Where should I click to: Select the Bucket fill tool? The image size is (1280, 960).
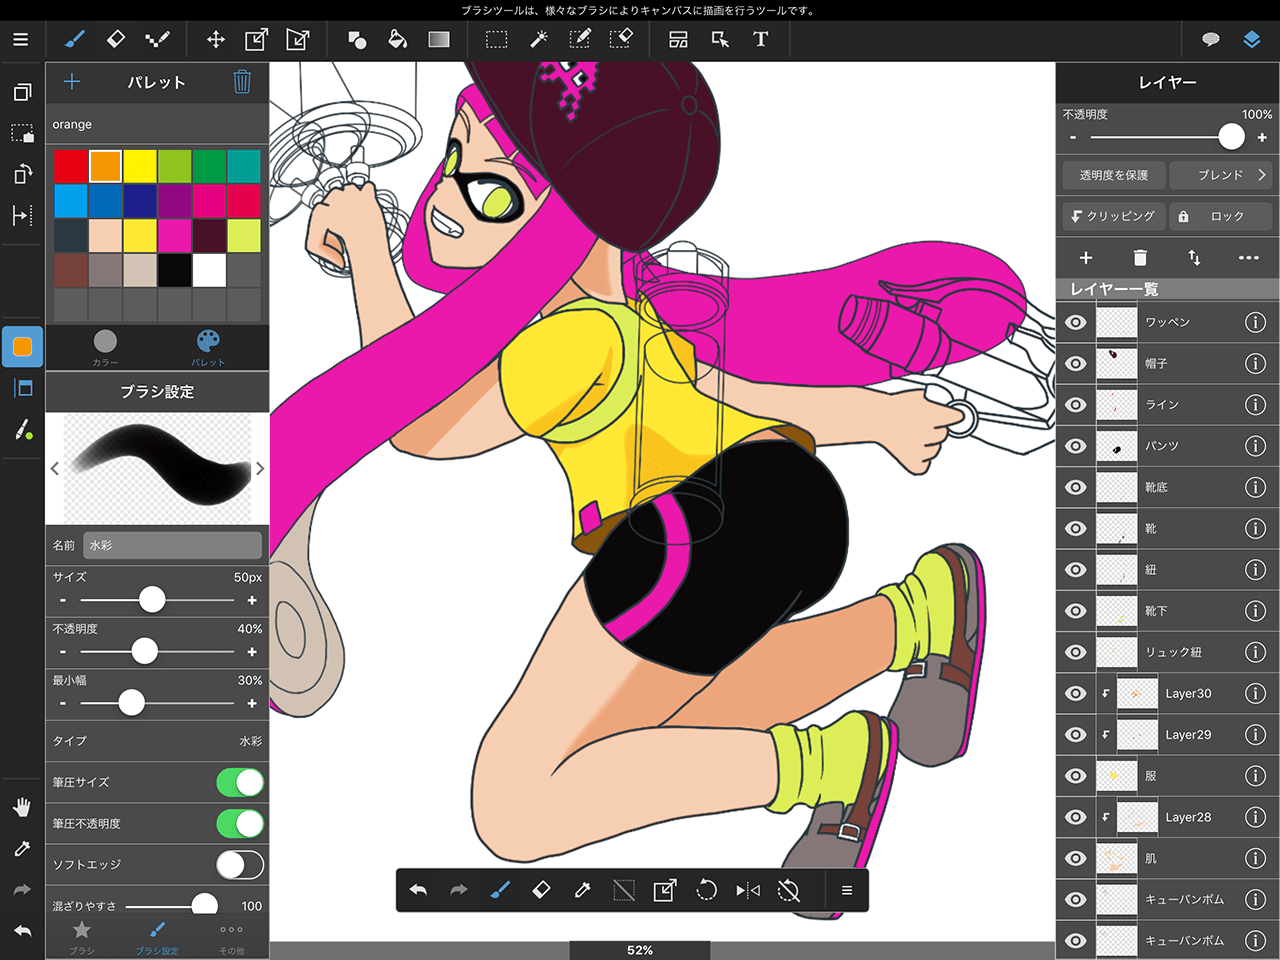click(397, 39)
